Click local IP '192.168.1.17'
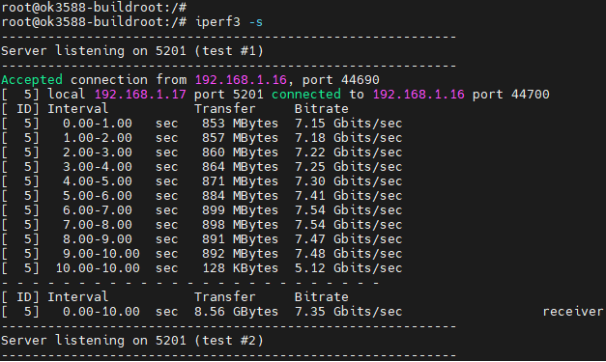This screenshot has width=606, height=362. [x=140, y=94]
